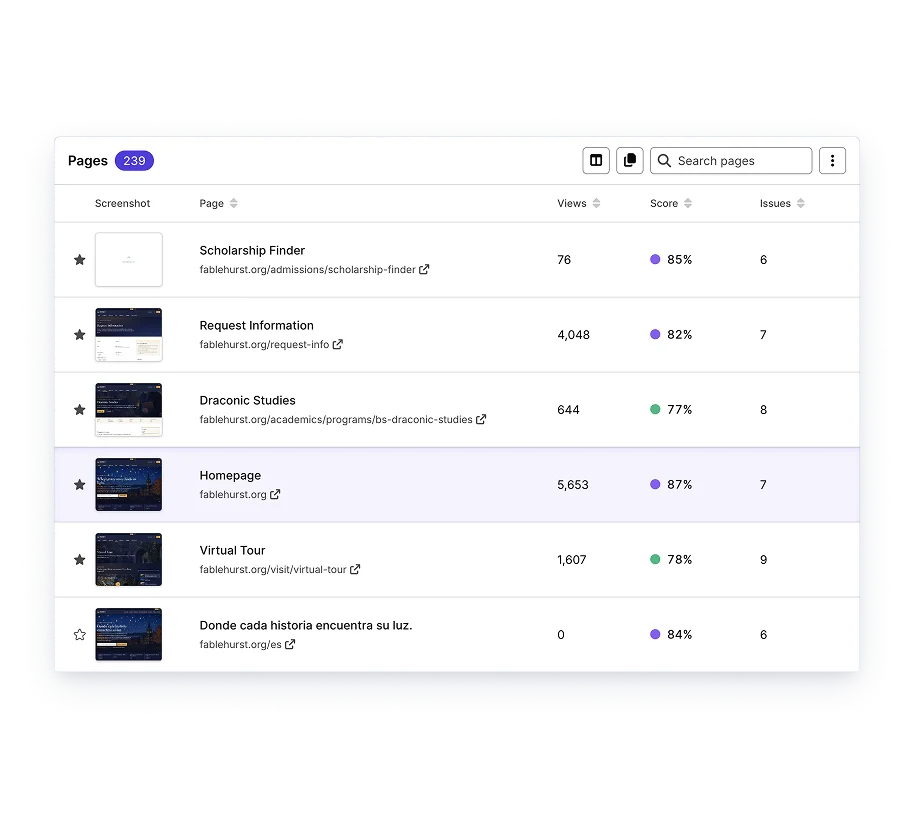Screen dimensions: 914x829
Task: Unstar the Scholarship Finder page
Action: click(80, 259)
